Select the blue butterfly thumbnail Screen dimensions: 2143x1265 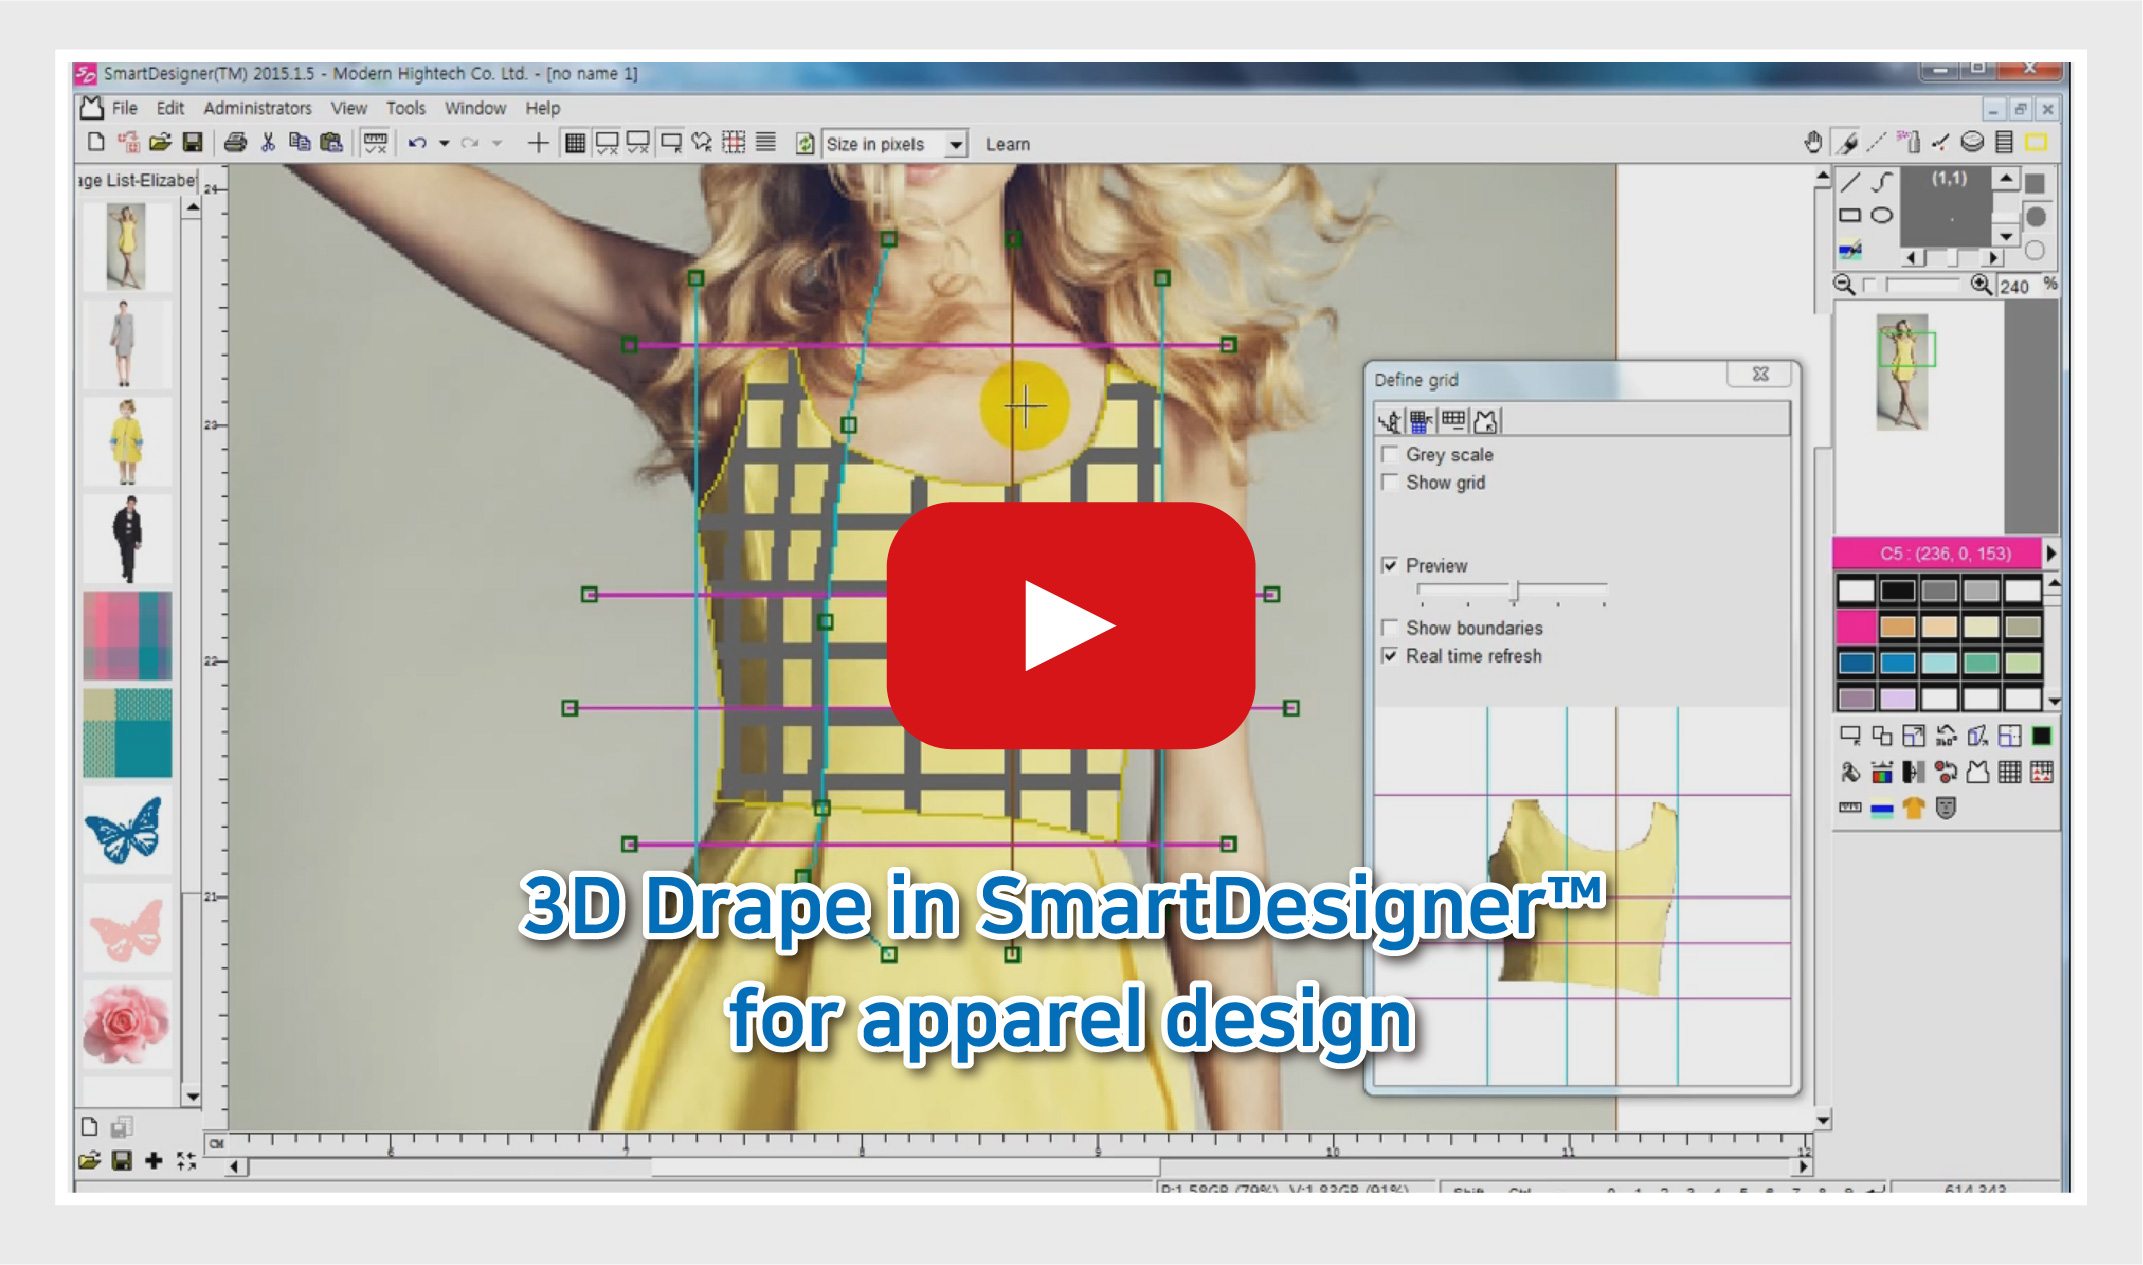click(127, 831)
